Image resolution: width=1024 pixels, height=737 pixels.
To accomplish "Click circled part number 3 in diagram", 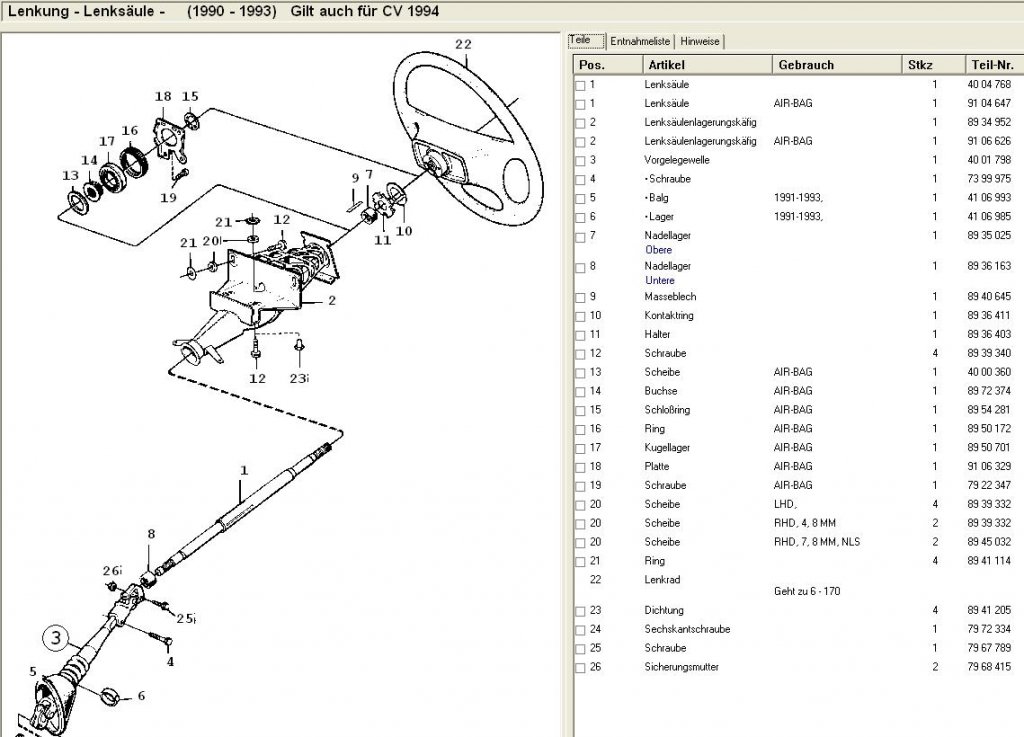I will click(x=56, y=638).
